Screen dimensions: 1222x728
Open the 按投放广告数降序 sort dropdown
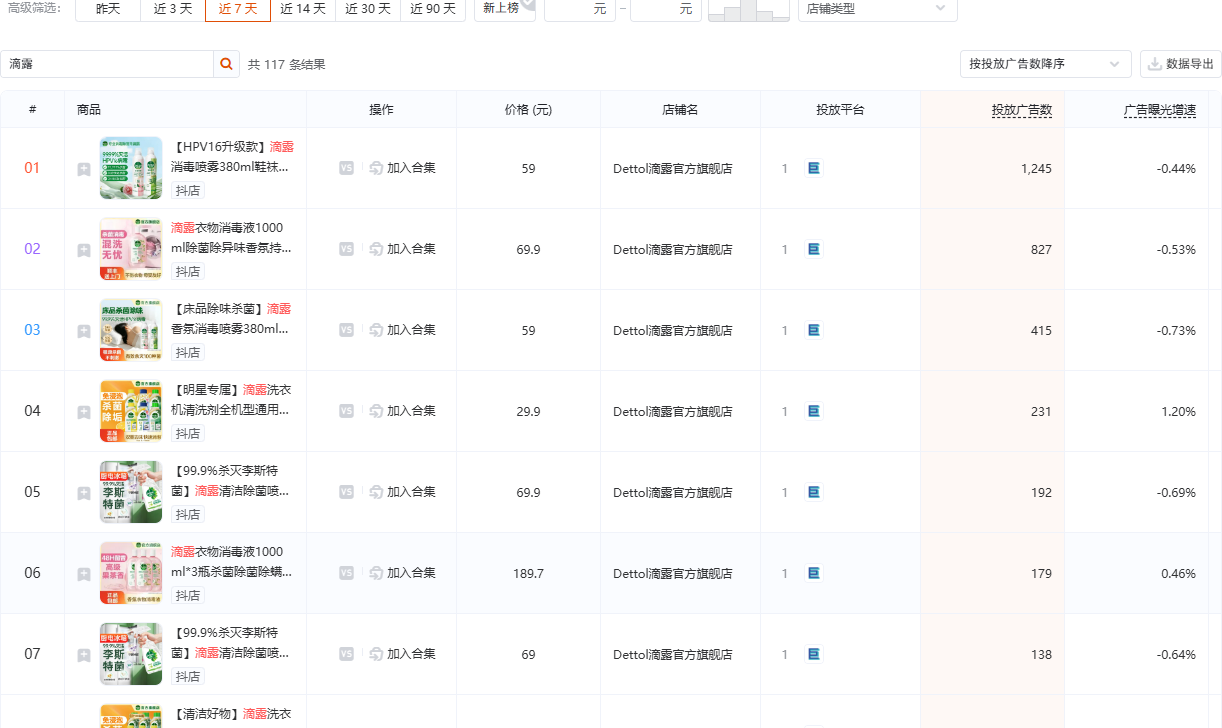tap(1045, 64)
